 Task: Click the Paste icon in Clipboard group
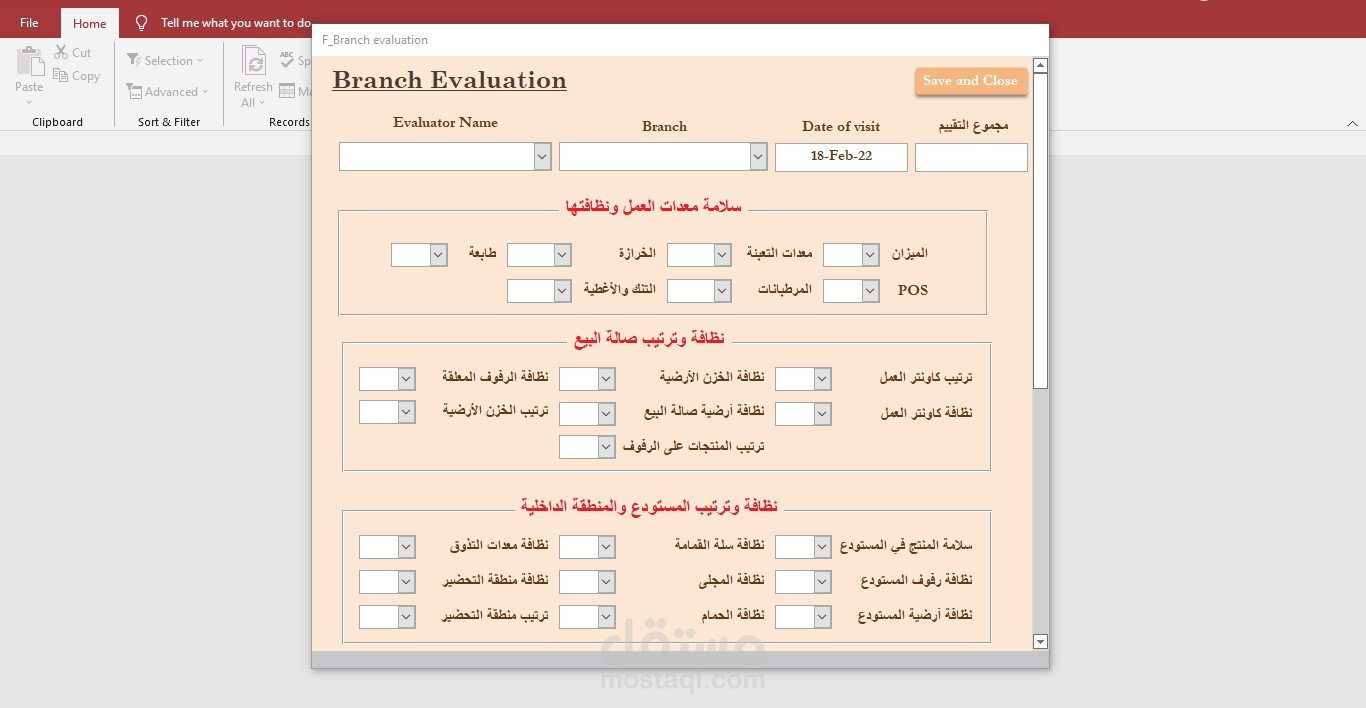(x=29, y=62)
